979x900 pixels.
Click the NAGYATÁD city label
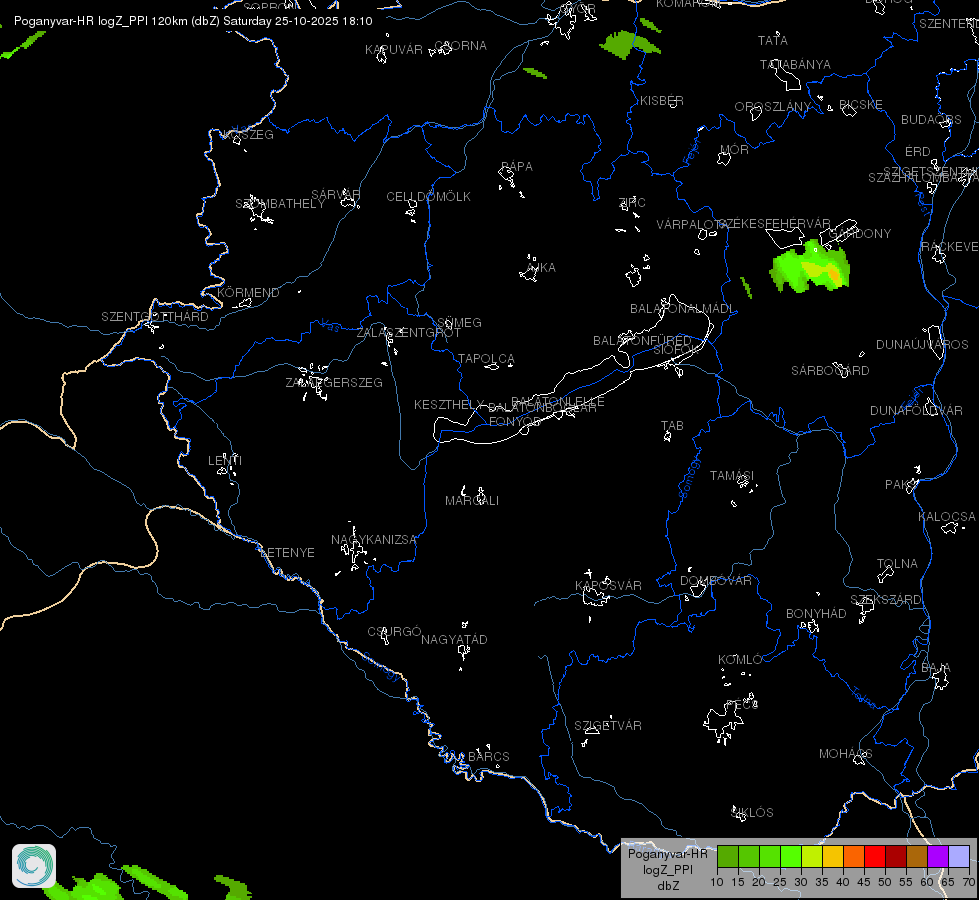pyautogui.click(x=454, y=640)
